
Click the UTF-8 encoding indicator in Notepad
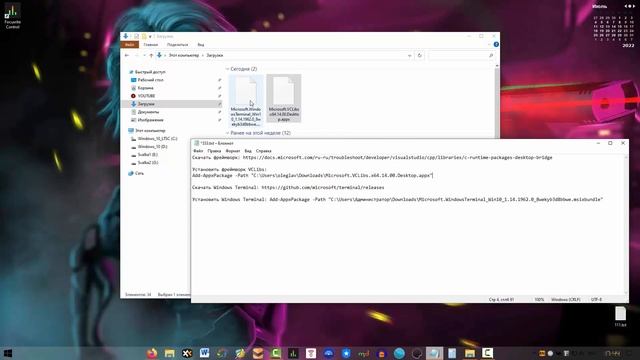click(596, 300)
